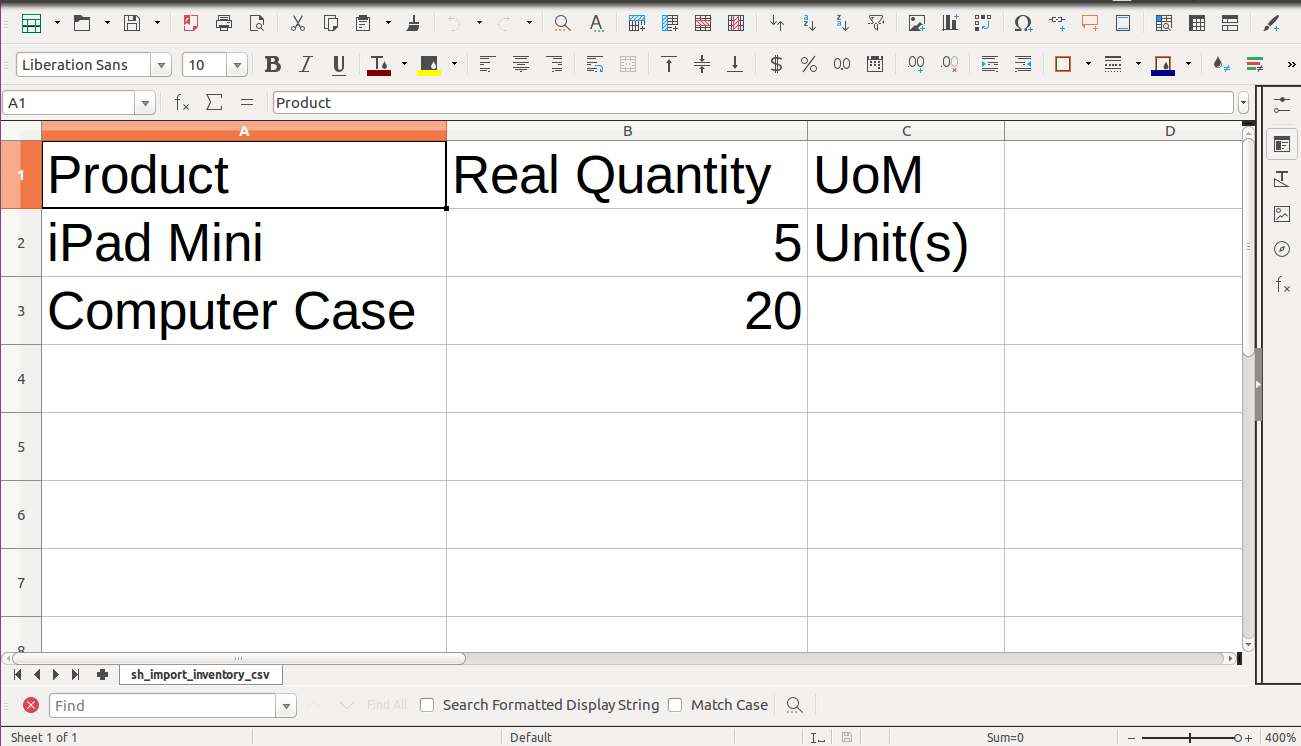Sort ascending
The image size is (1301, 746).
click(810, 23)
